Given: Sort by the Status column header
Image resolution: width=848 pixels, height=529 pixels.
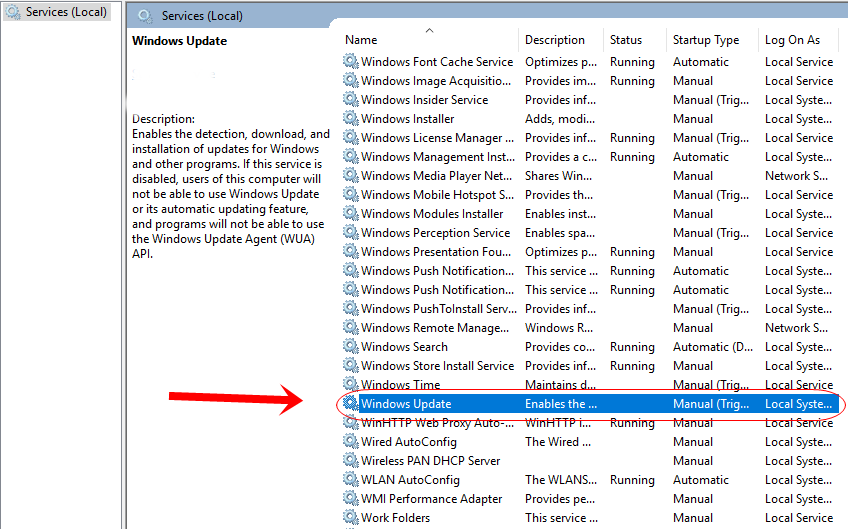Looking at the screenshot, I should tap(626, 39).
